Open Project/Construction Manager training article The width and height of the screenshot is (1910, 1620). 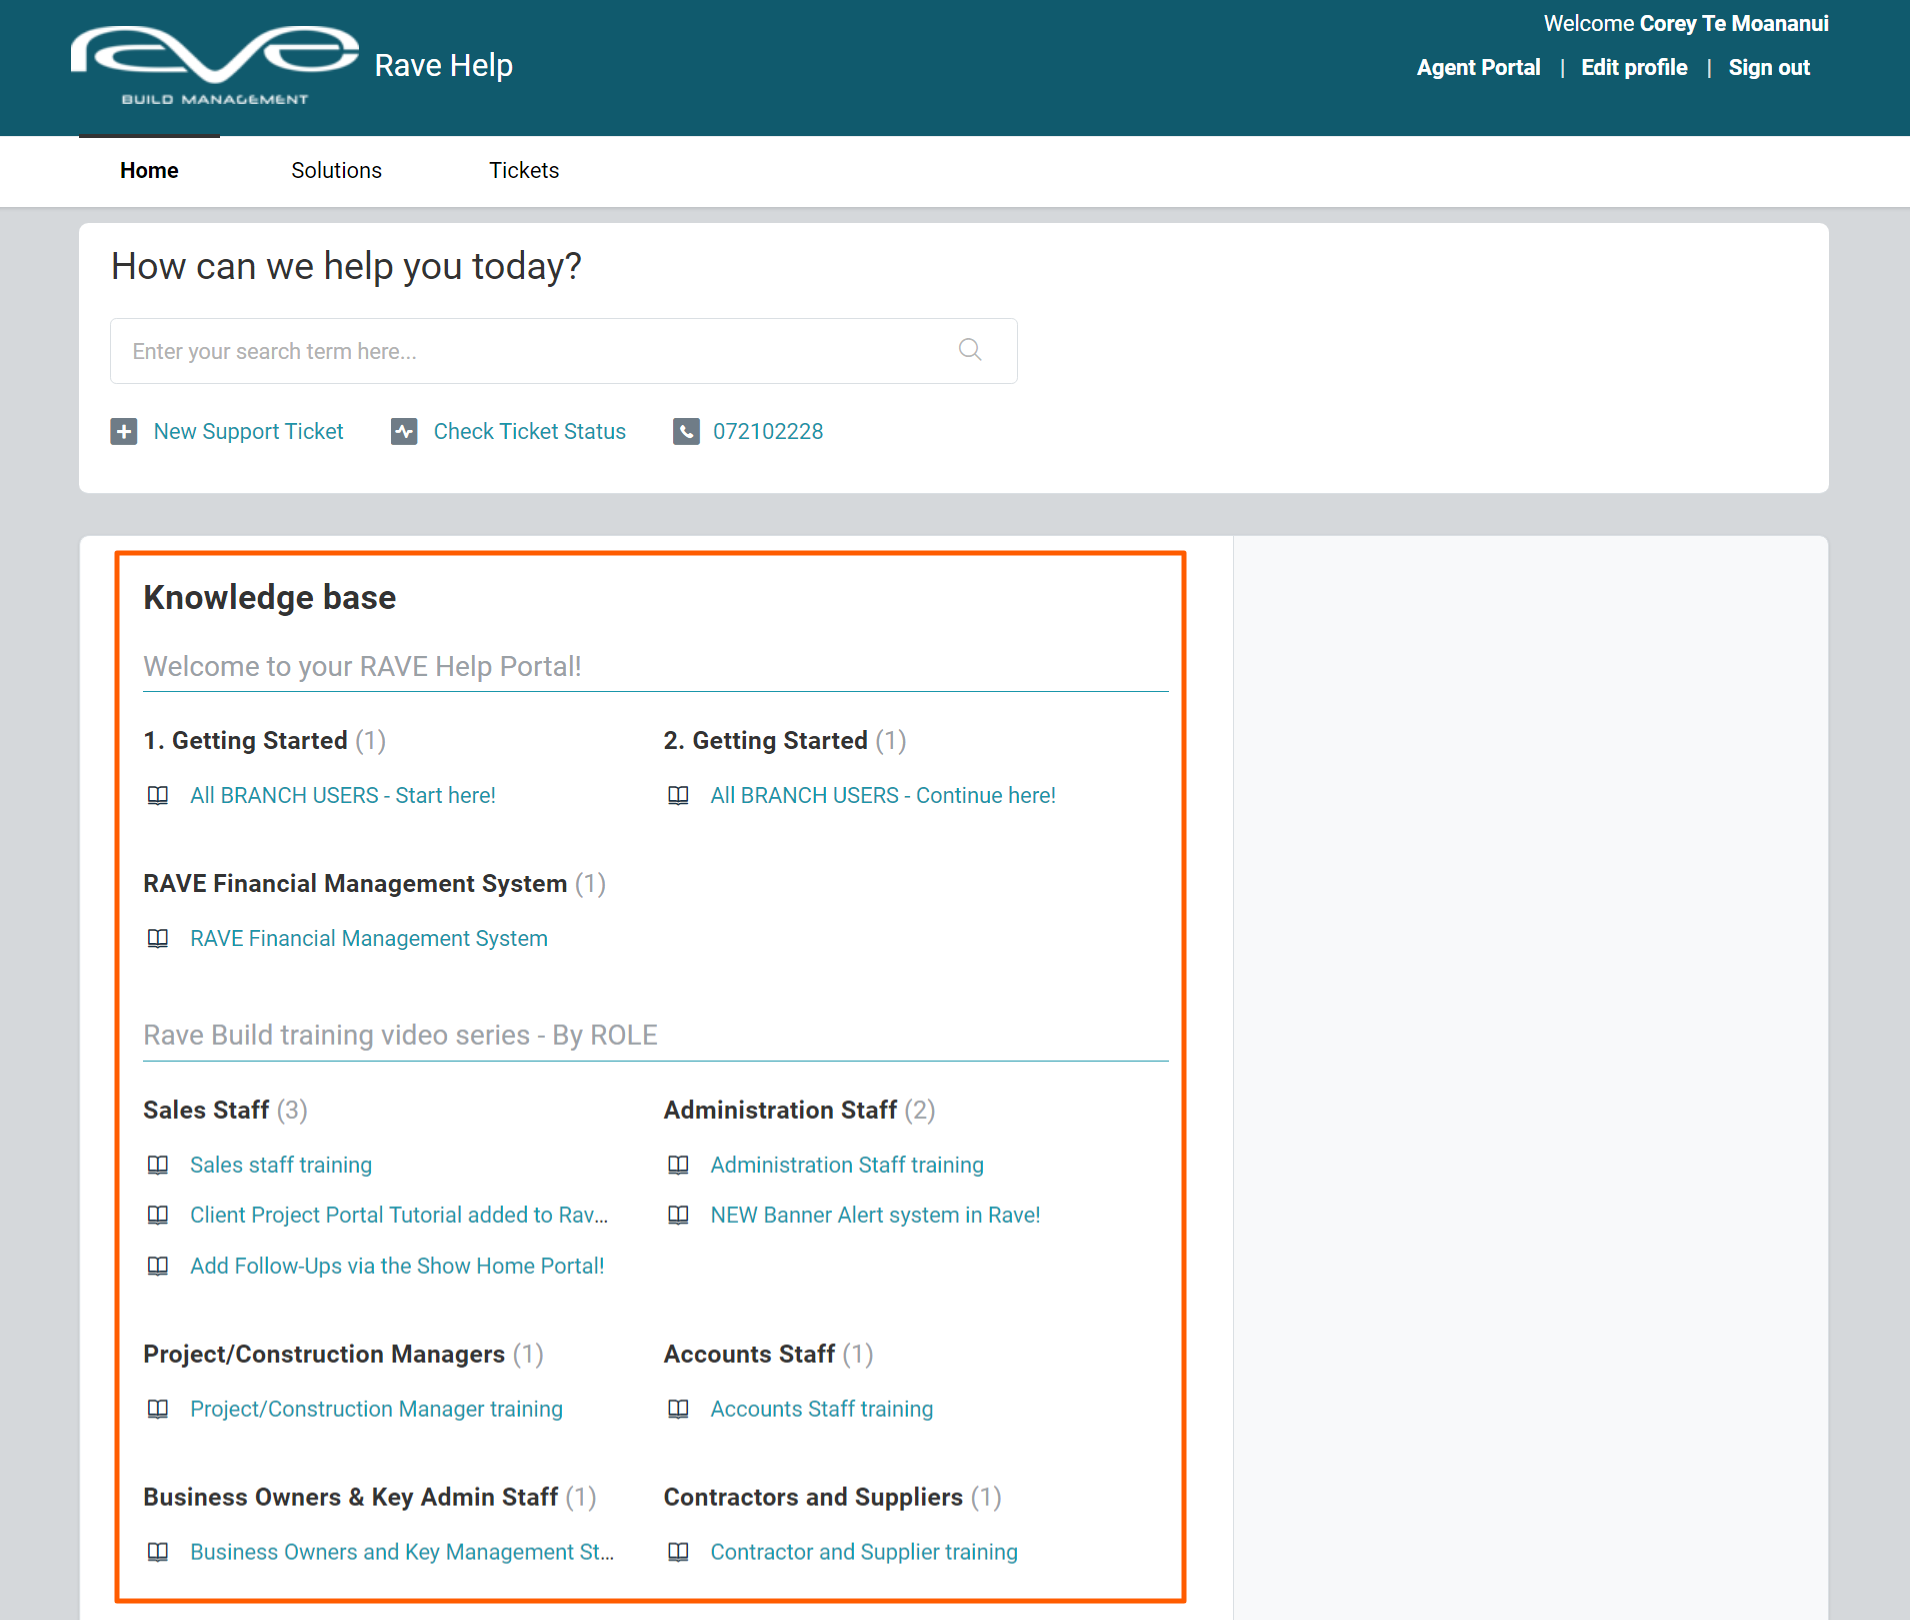tap(376, 1409)
